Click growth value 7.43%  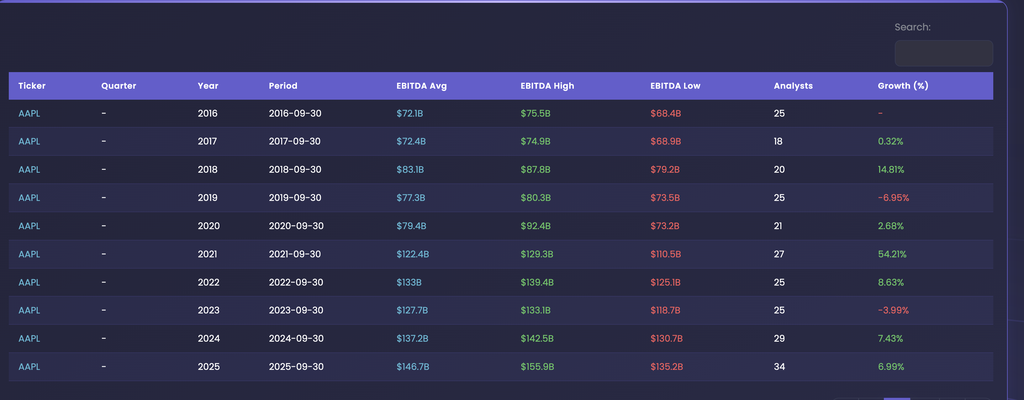[x=890, y=339]
